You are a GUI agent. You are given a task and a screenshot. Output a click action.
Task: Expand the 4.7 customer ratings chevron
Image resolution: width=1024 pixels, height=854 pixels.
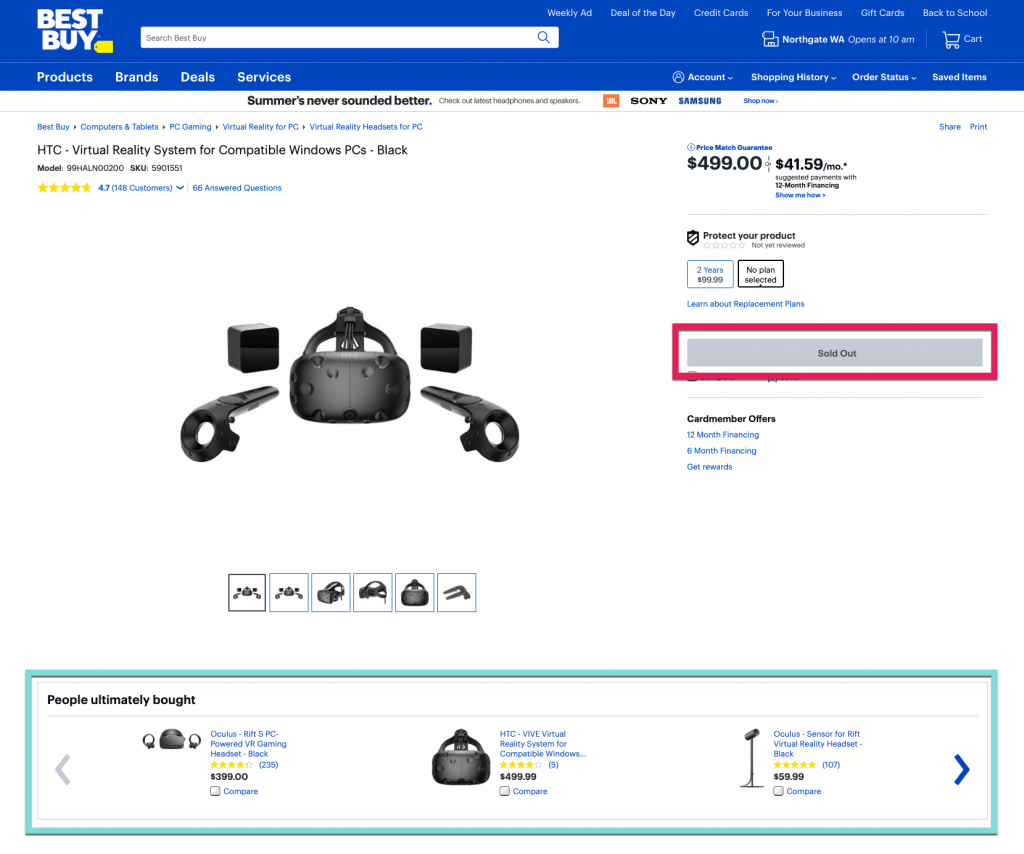click(x=180, y=188)
